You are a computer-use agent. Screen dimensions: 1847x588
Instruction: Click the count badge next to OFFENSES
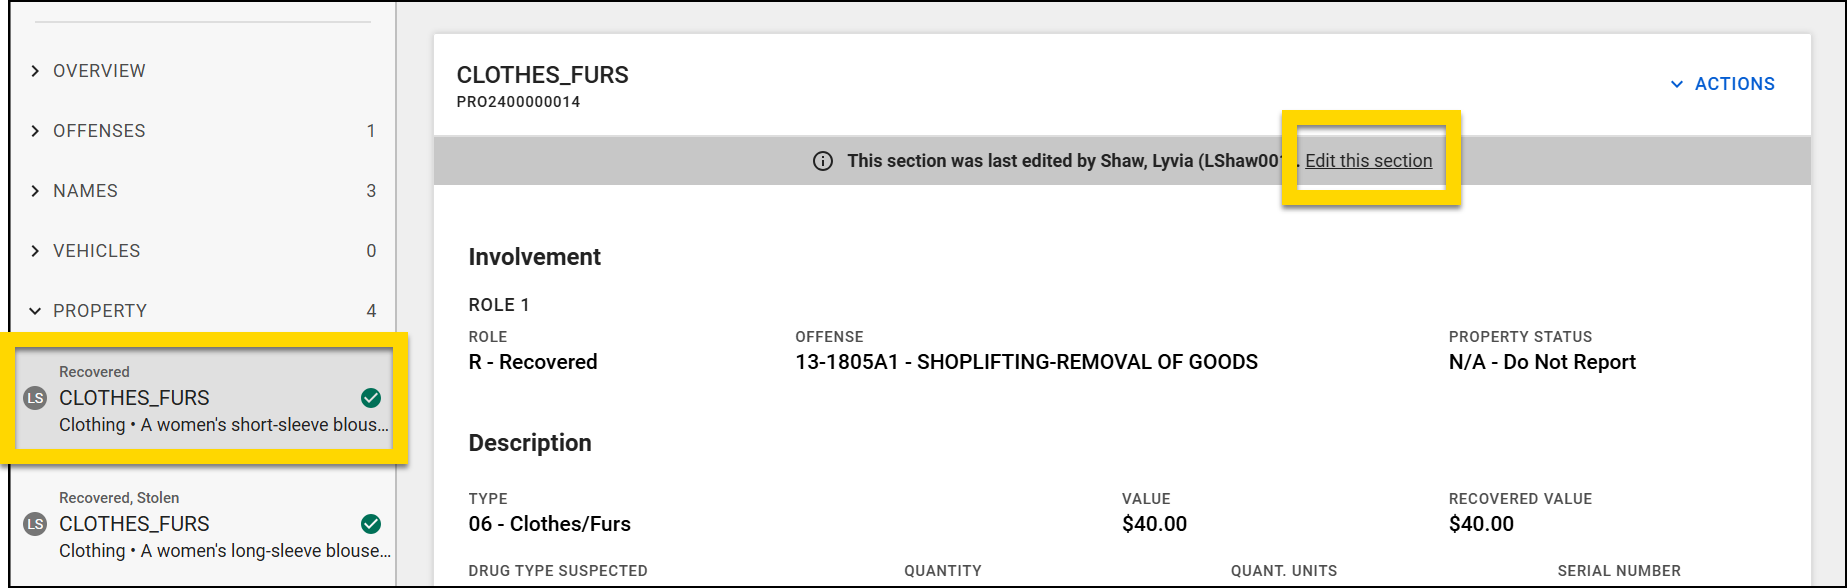[x=372, y=130]
